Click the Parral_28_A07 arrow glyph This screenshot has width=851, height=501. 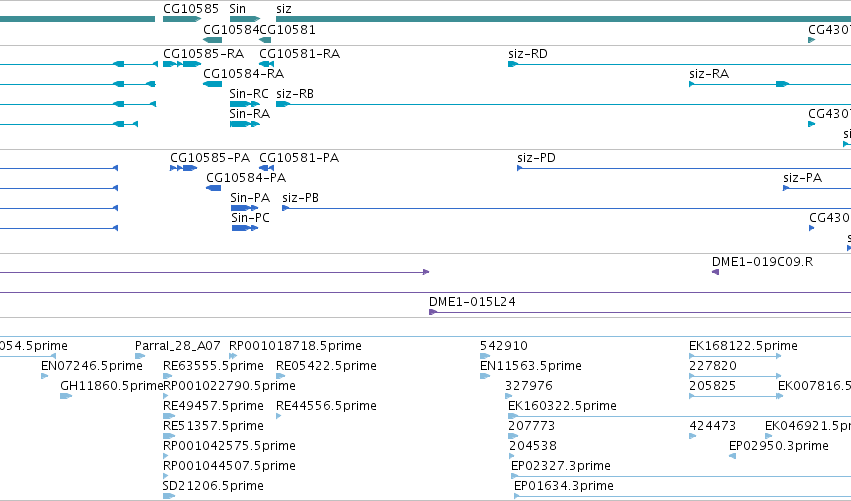point(139,356)
